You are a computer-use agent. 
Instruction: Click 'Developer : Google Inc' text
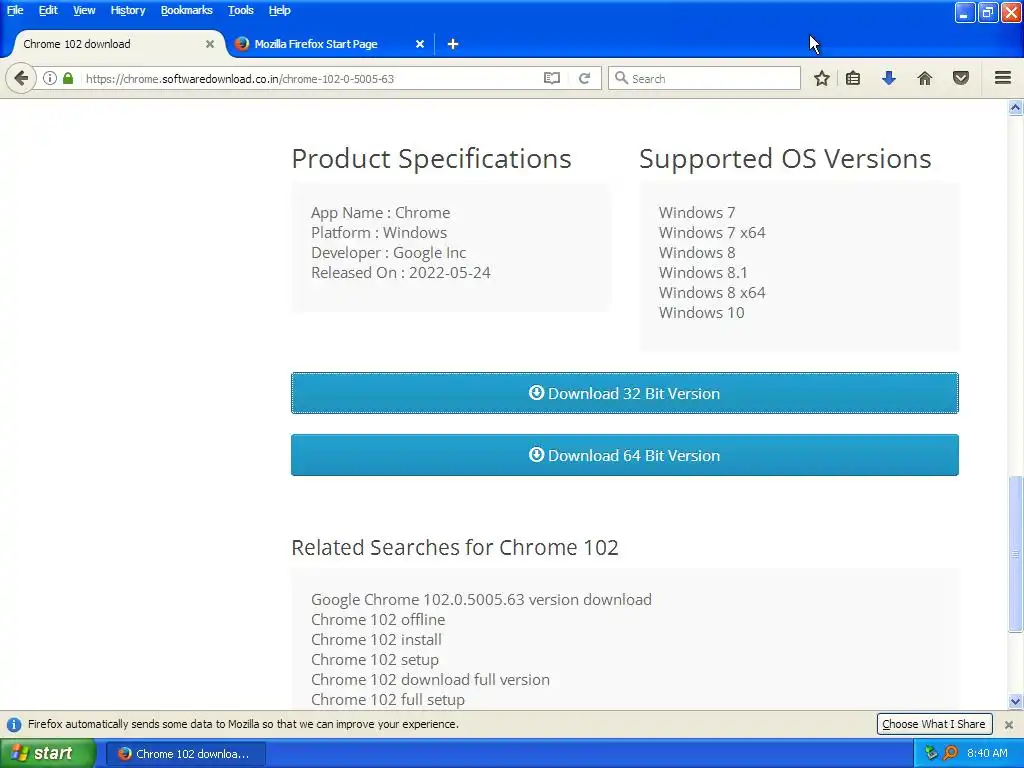click(x=389, y=253)
